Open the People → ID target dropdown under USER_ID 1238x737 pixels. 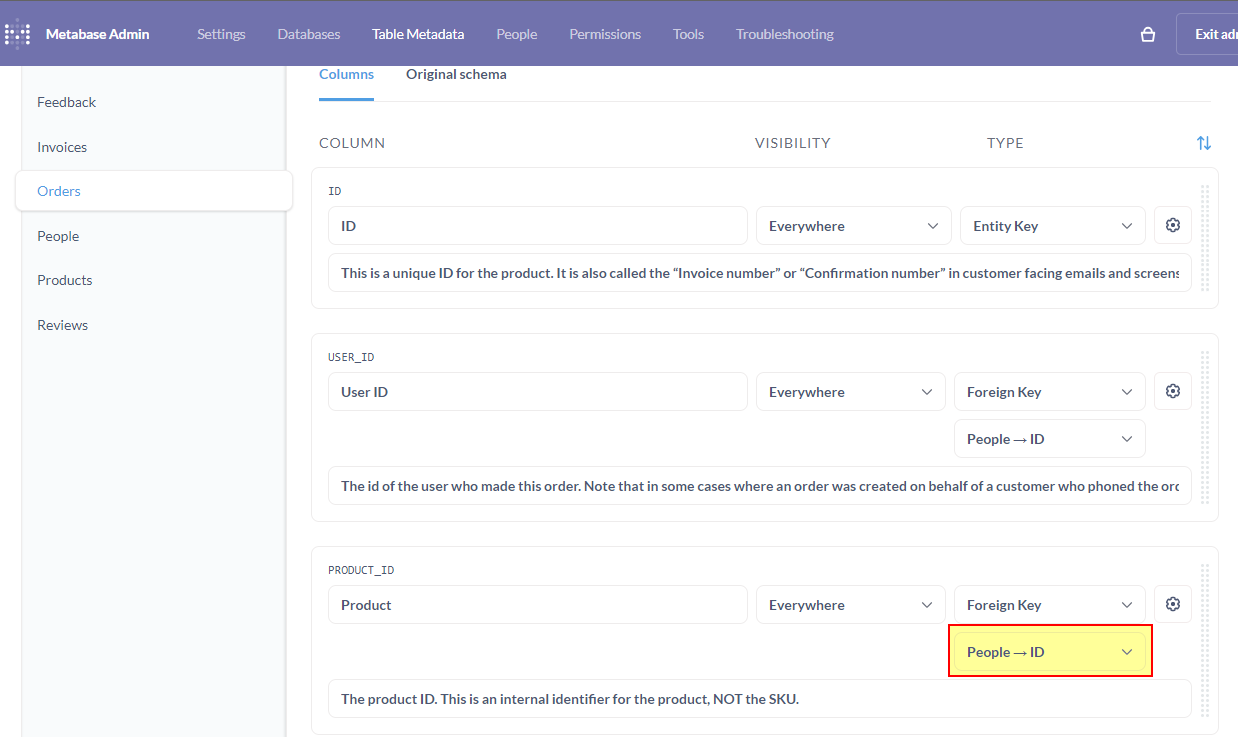[1049, 438]
